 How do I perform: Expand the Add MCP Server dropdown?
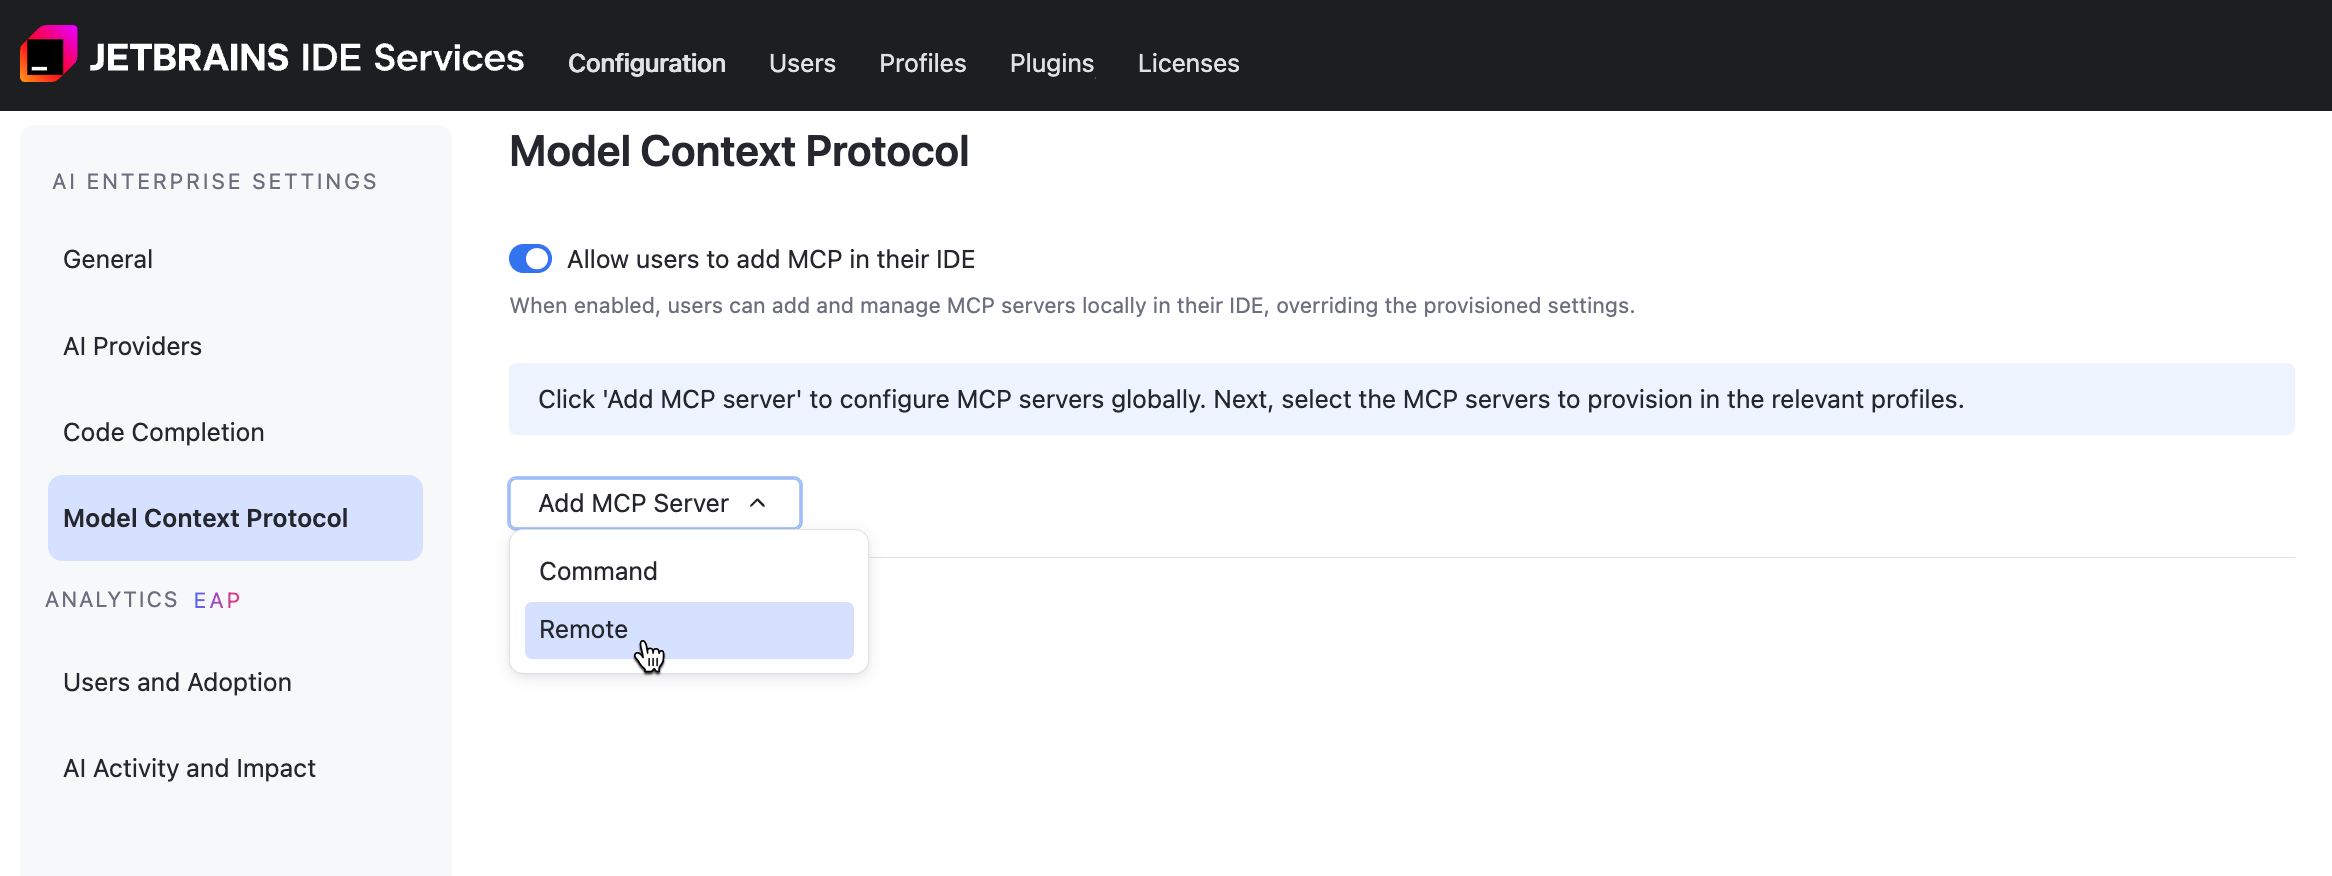click(x=634, y=503)
